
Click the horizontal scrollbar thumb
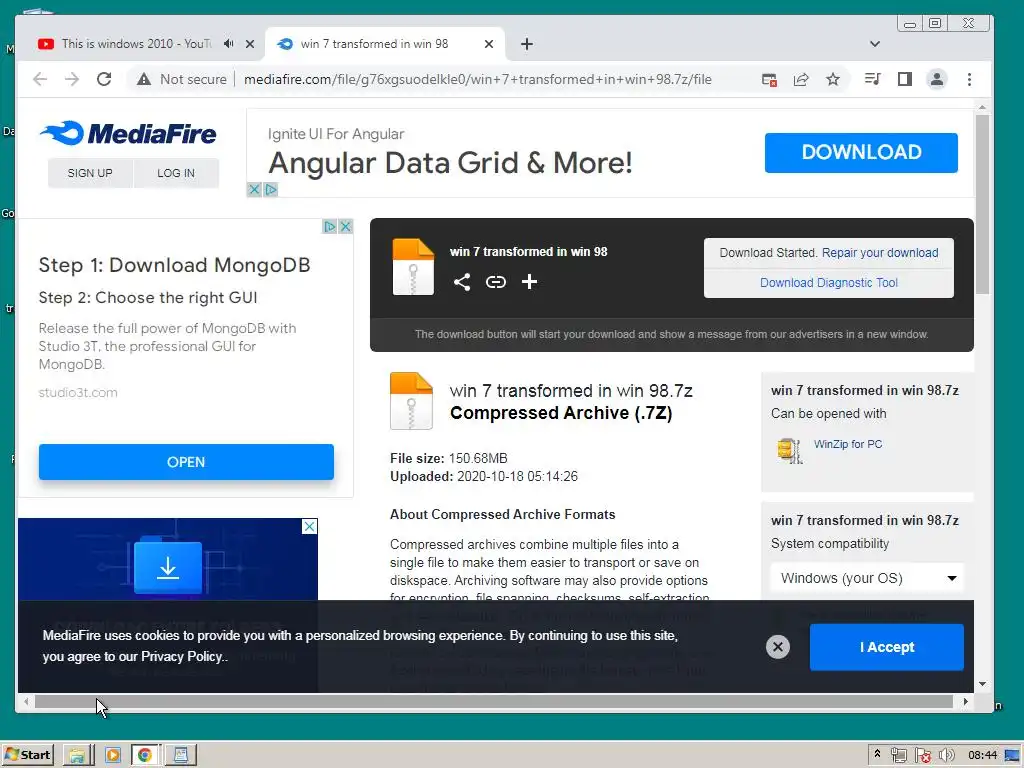(x=494, y=701)
